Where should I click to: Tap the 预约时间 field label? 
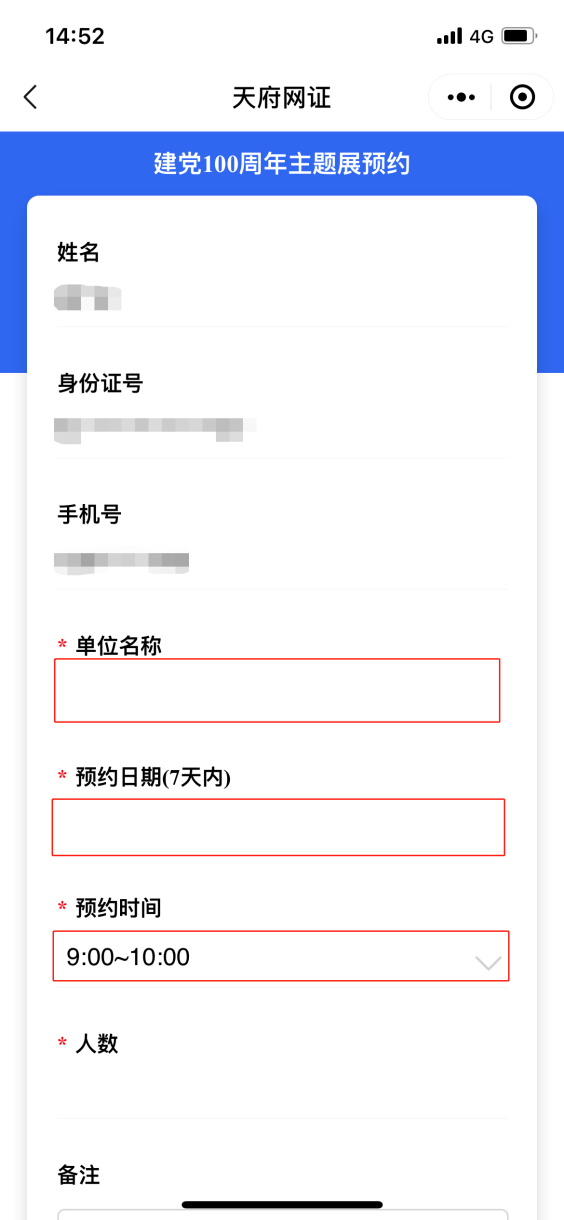pyautogui.click(x=118, y=908)
